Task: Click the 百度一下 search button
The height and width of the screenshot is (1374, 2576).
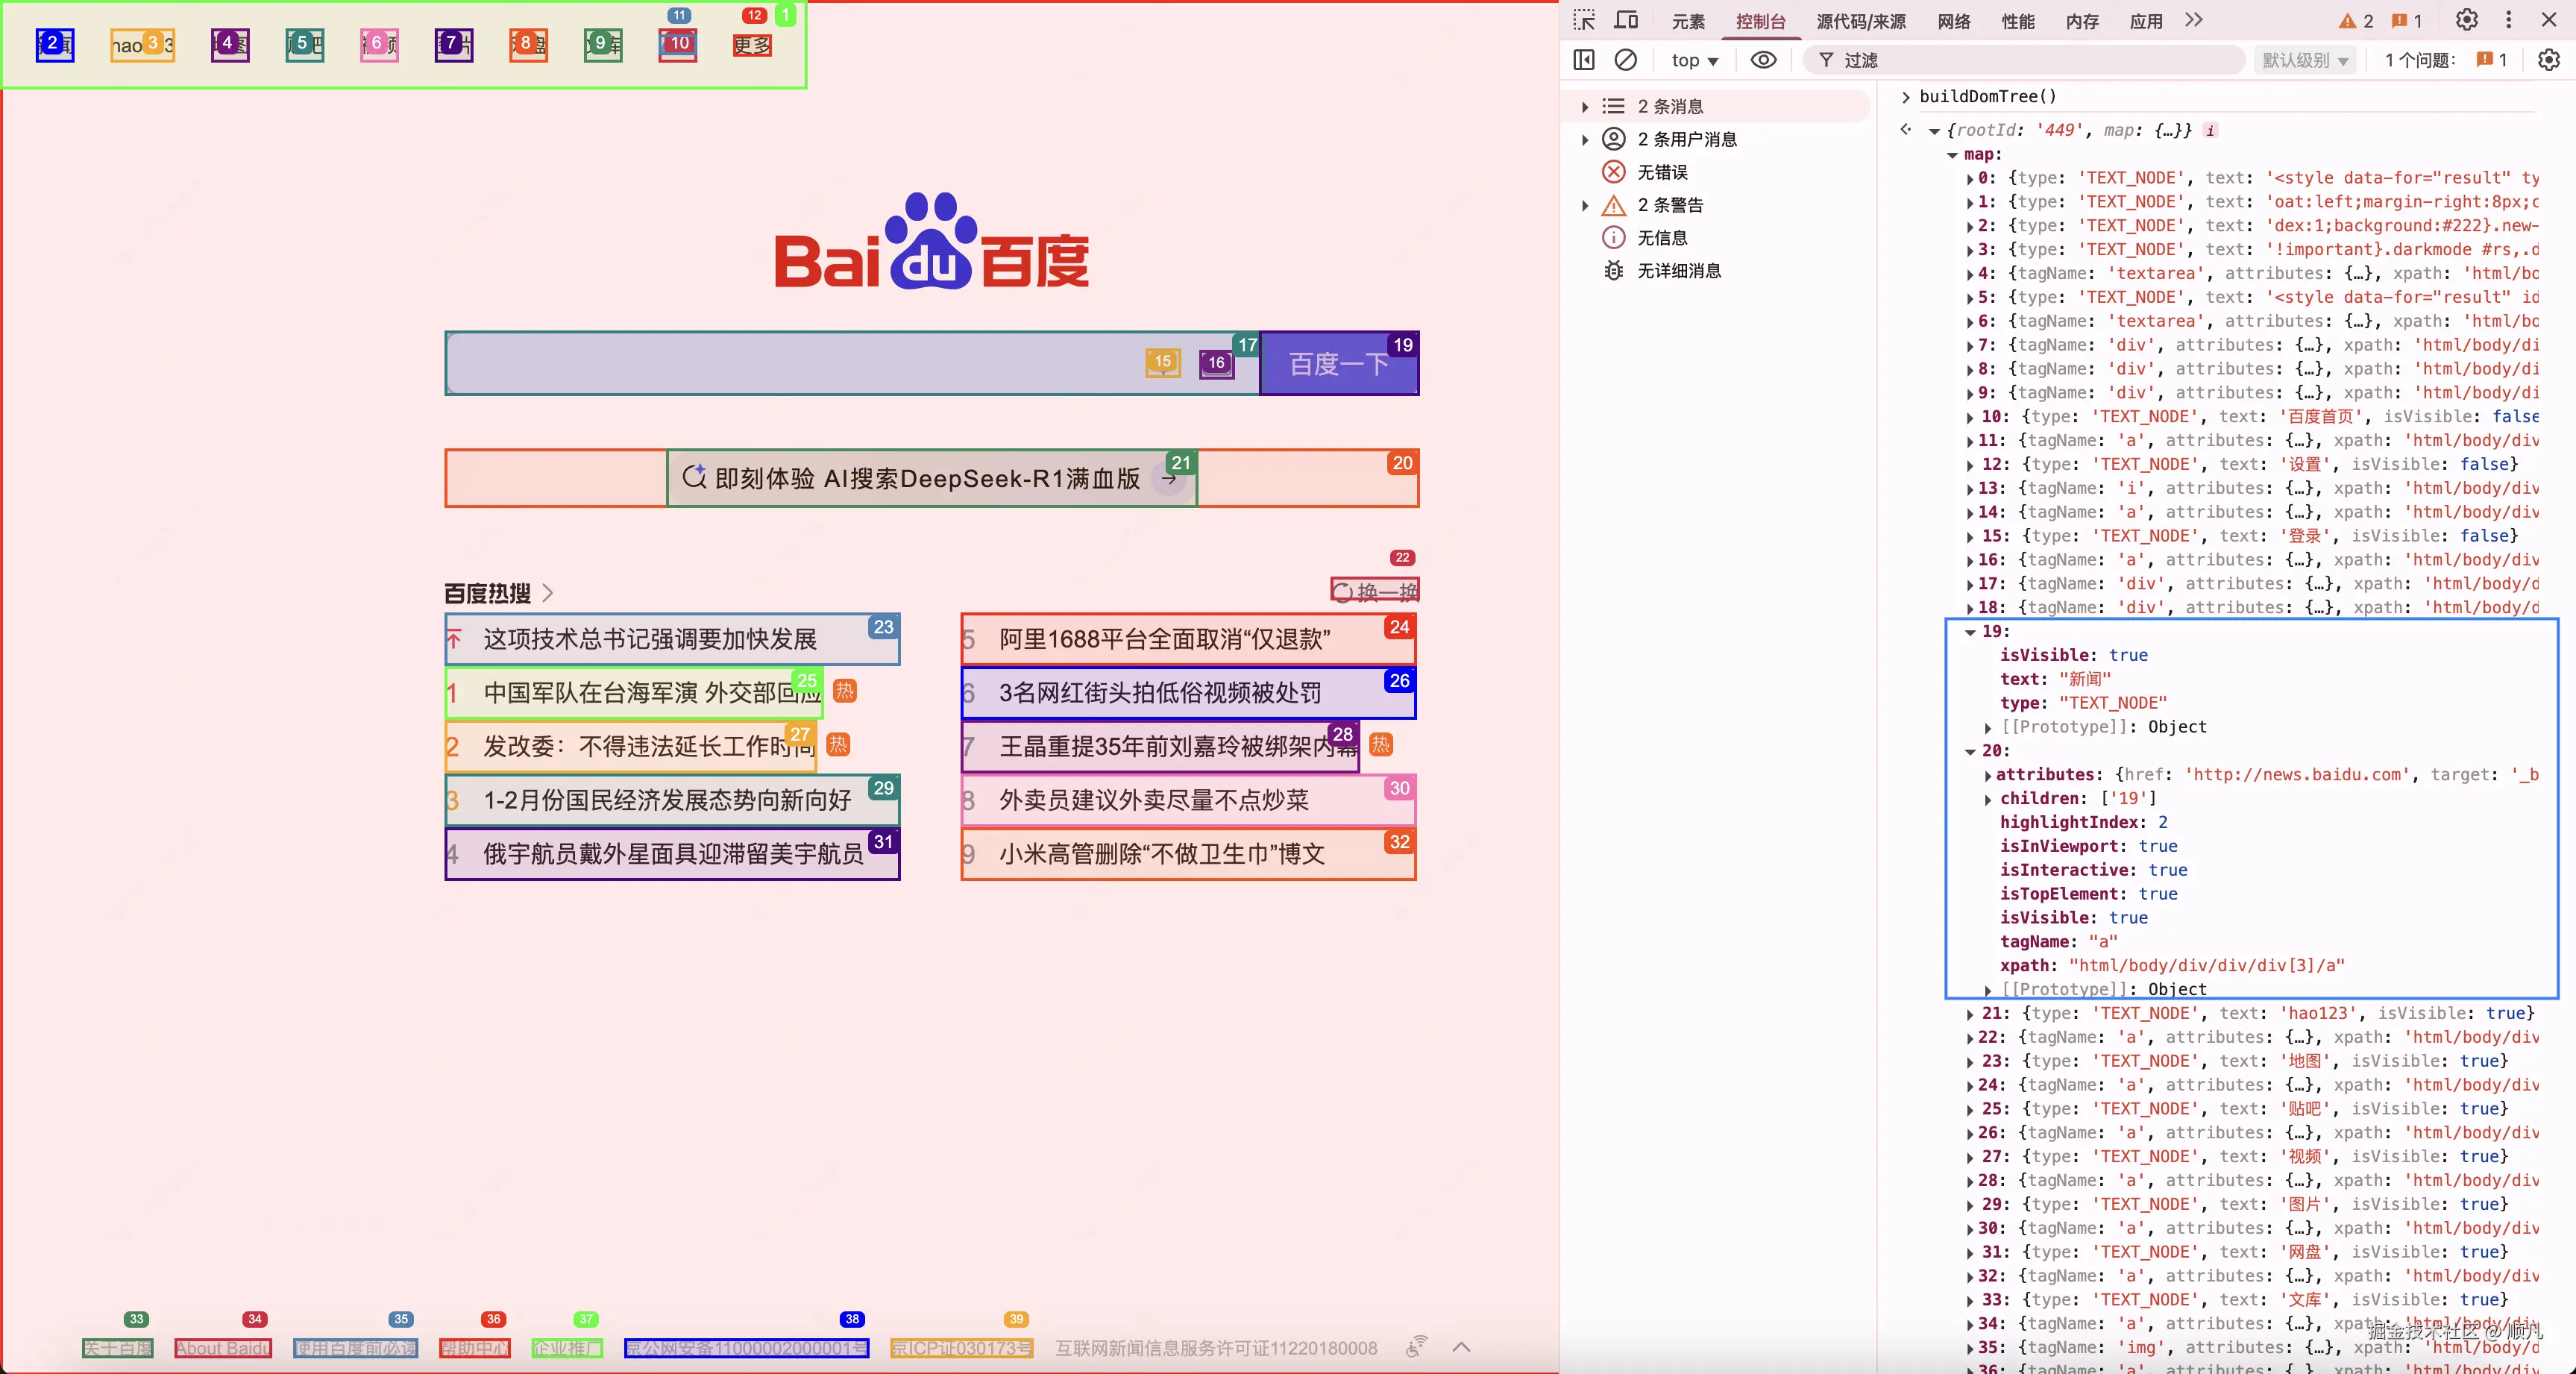Action: [x=1338, y=364]
